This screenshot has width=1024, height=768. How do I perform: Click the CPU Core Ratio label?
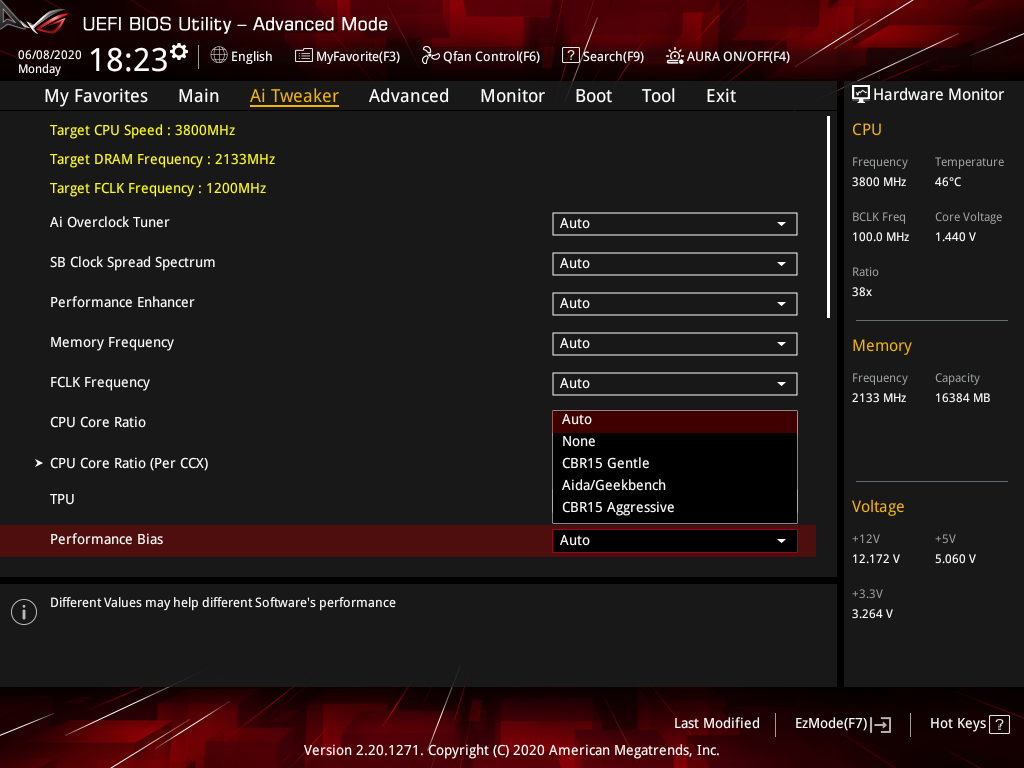point(98,423)
